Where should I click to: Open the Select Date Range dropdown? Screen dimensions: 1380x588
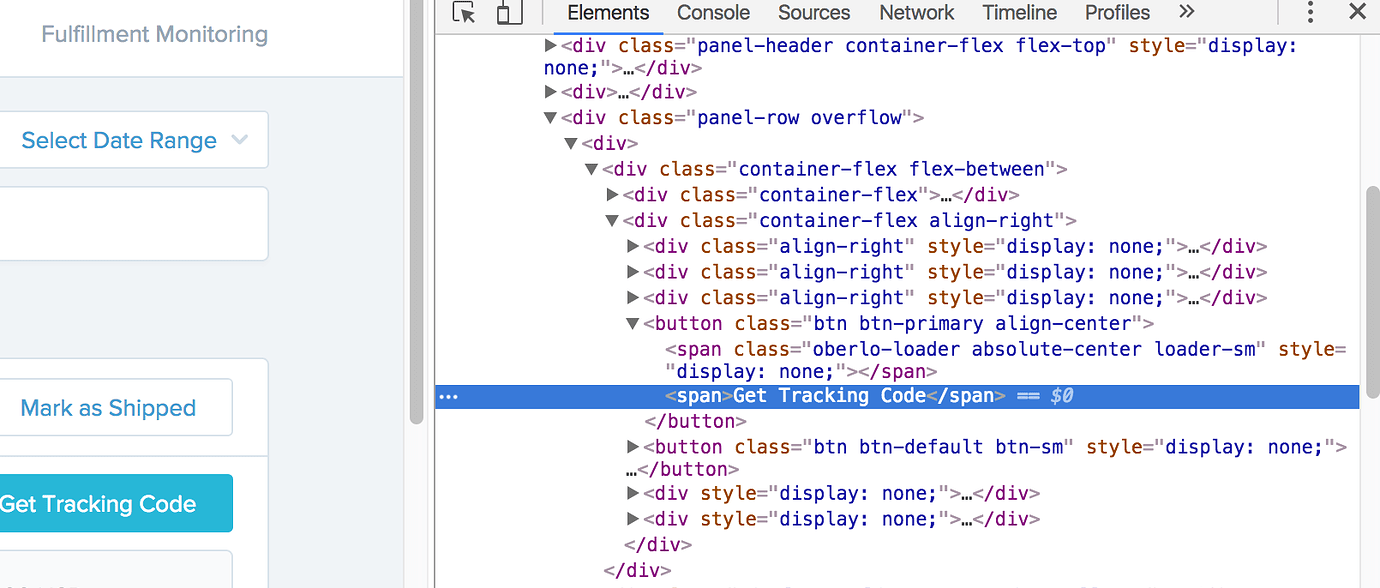point(135,140)
